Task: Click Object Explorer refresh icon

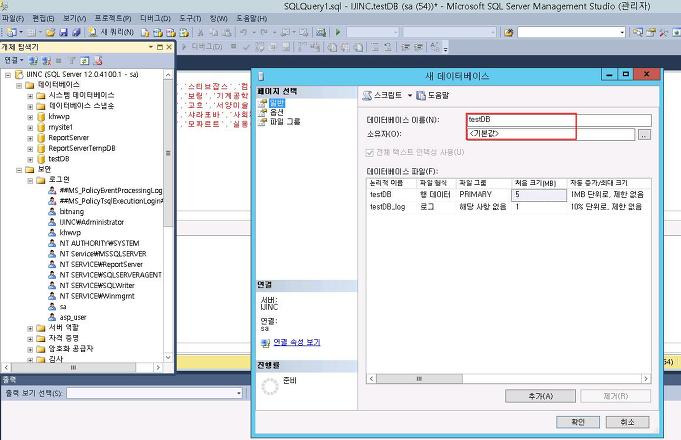Action: click(85, 61)
